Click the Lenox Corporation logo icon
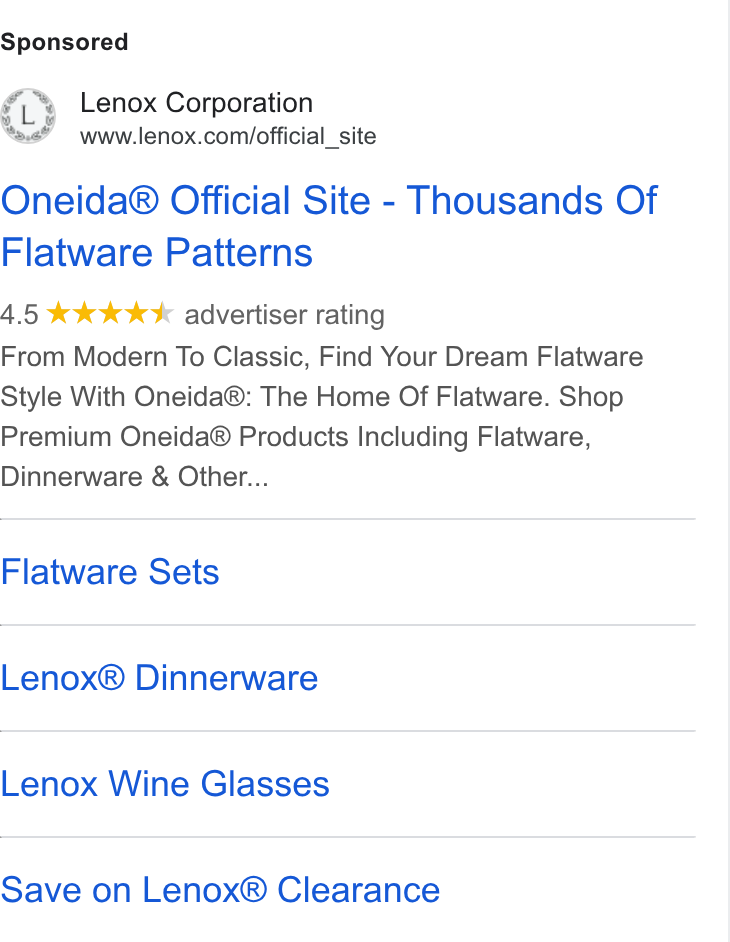This screenshot has height=942, width=730. pos(28,116)
